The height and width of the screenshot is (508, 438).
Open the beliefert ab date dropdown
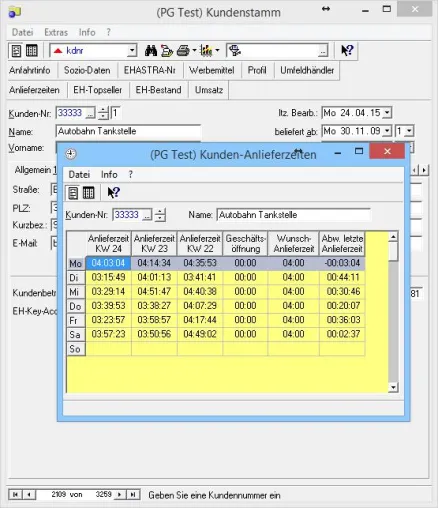tap(387, 131)
